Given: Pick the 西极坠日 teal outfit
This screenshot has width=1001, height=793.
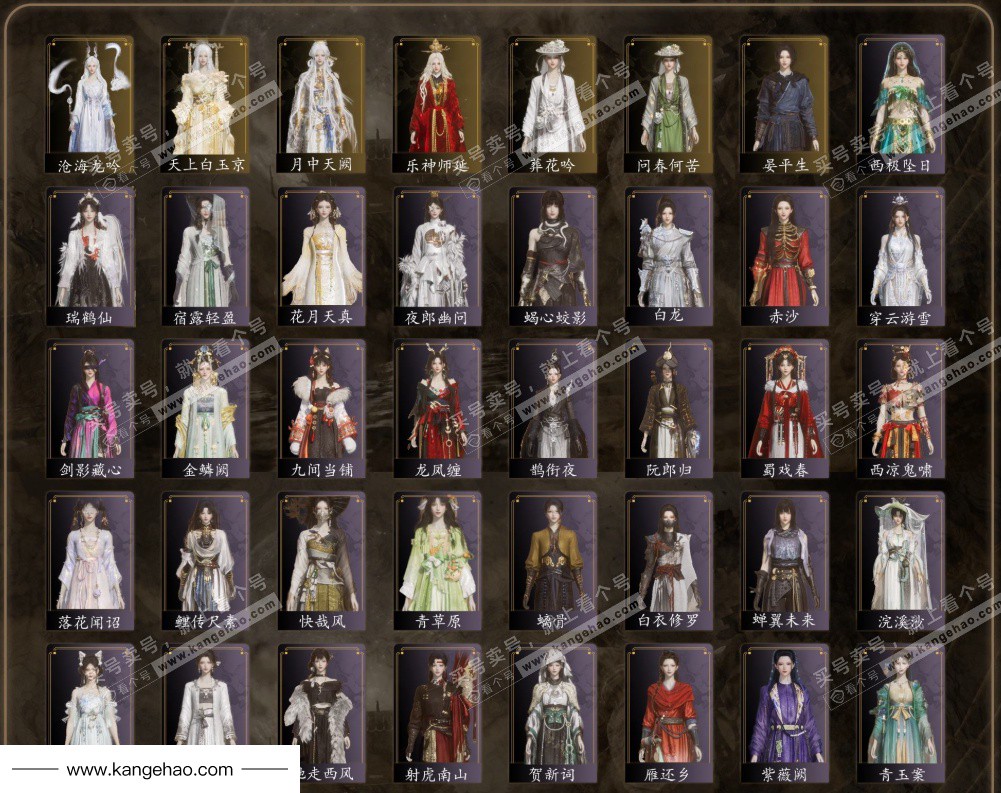Looking at the screenshot, I should point(900,105).
